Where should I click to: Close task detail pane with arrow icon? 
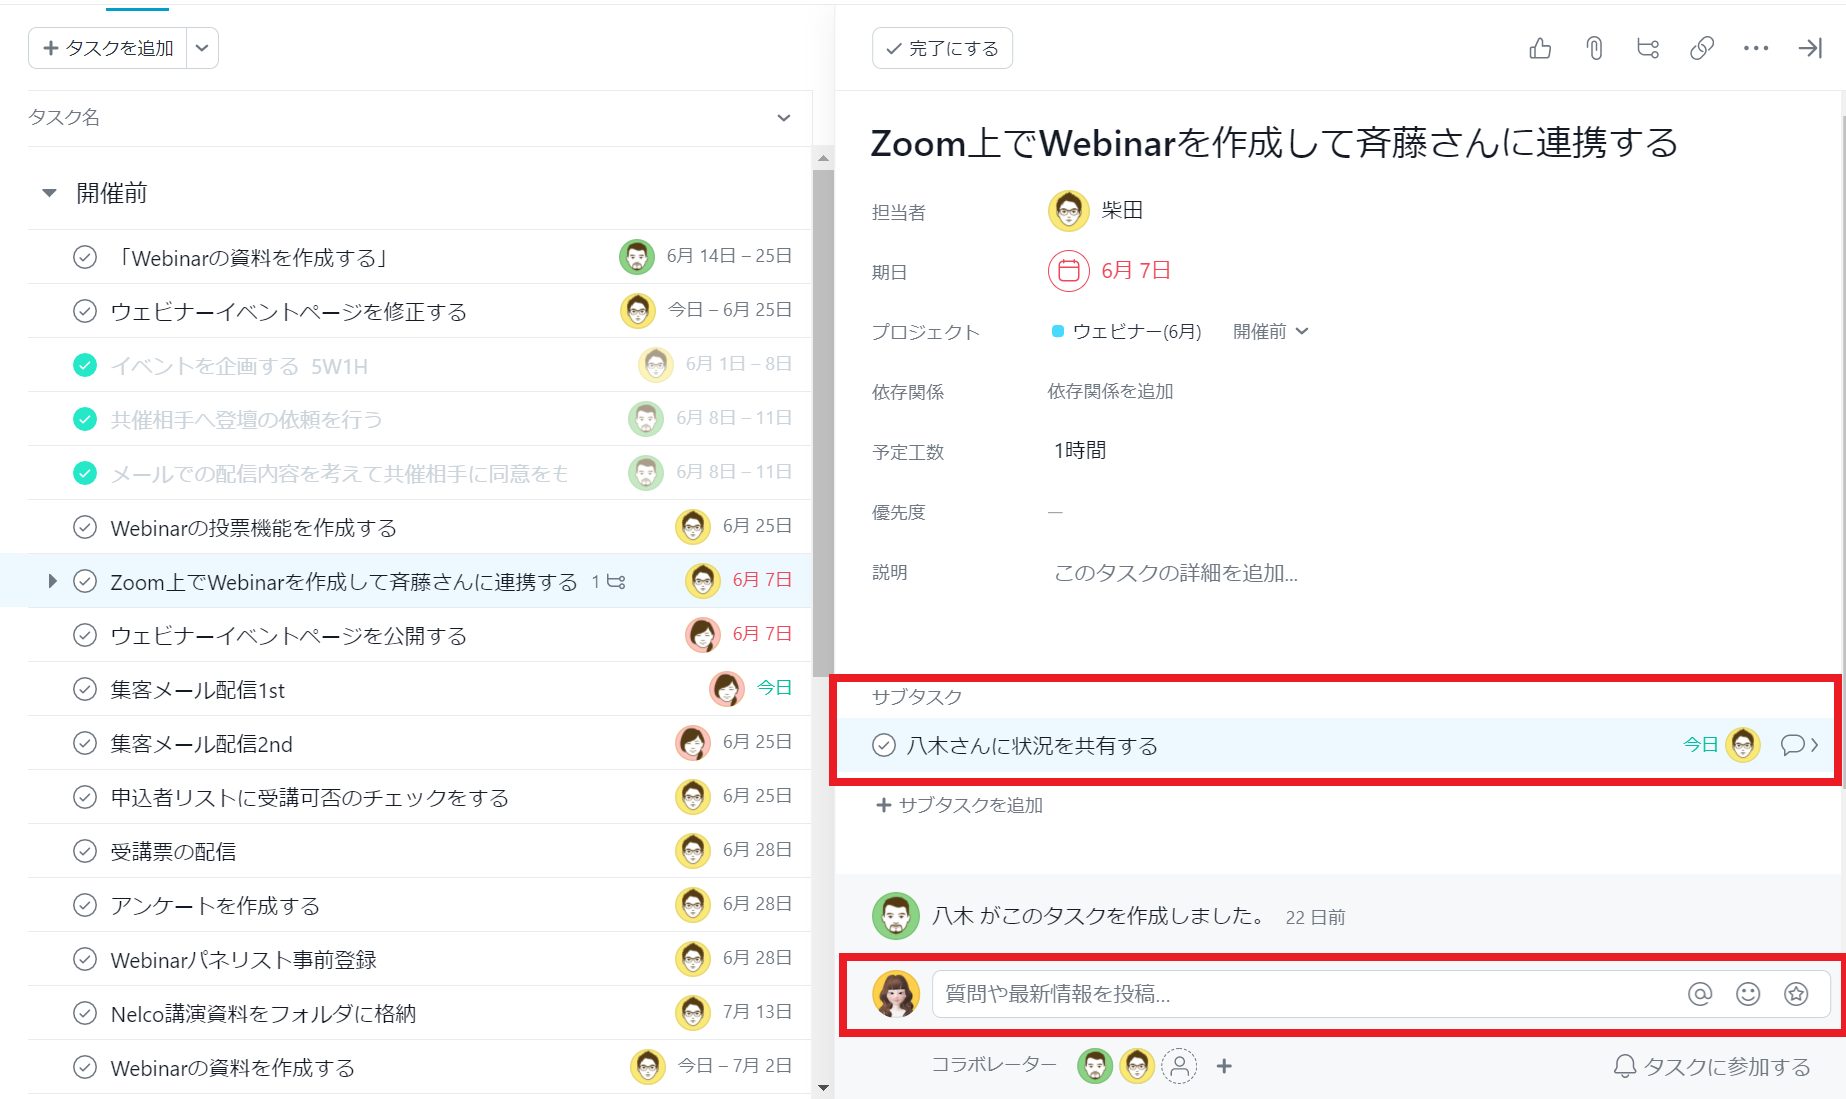point(1810,48)
